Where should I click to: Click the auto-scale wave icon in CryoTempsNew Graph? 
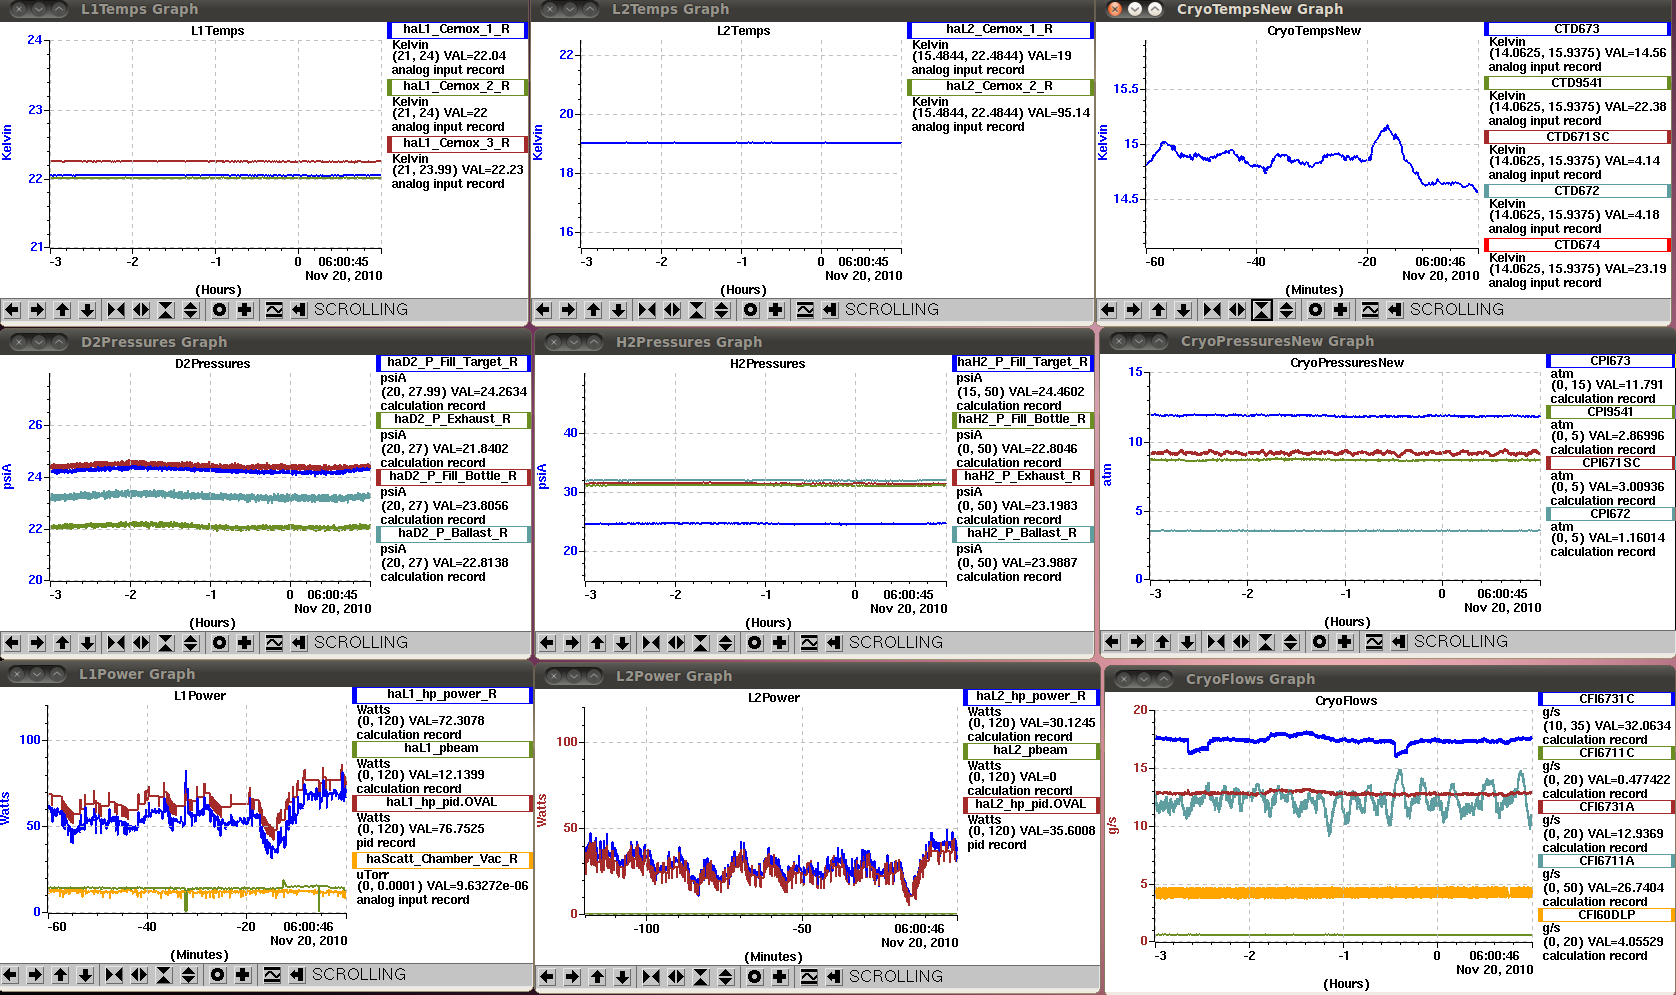click(x=1370, y=310)
